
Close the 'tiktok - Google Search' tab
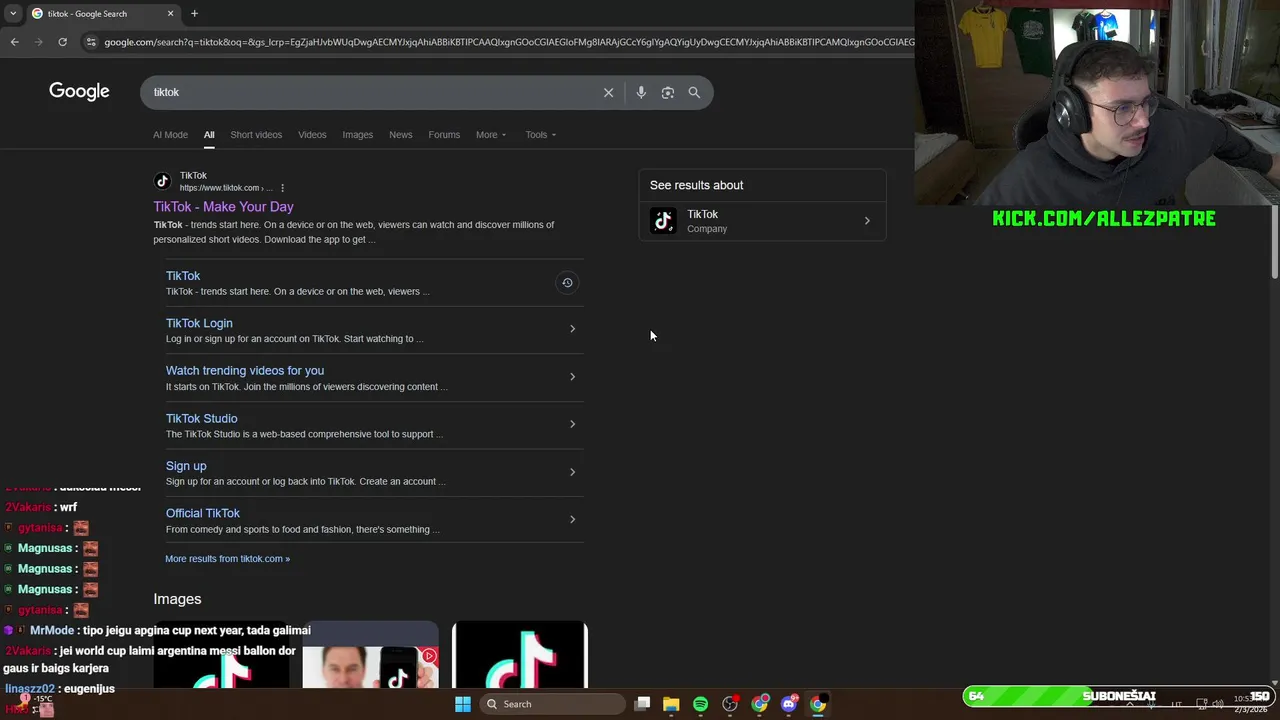[x=170, y=13]
